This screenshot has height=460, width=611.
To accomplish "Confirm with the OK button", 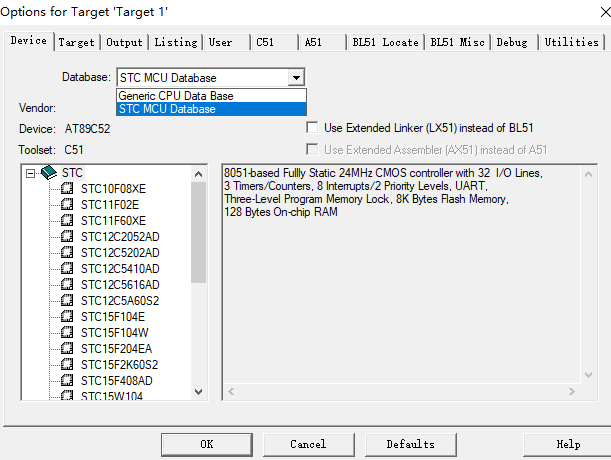I will click(207, 444).
